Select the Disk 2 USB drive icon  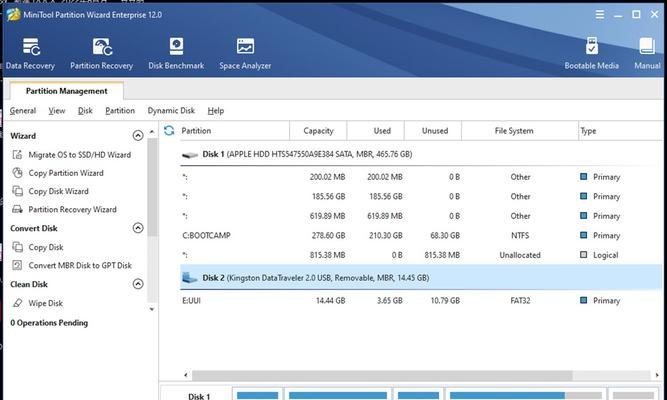tap(190, 278)
